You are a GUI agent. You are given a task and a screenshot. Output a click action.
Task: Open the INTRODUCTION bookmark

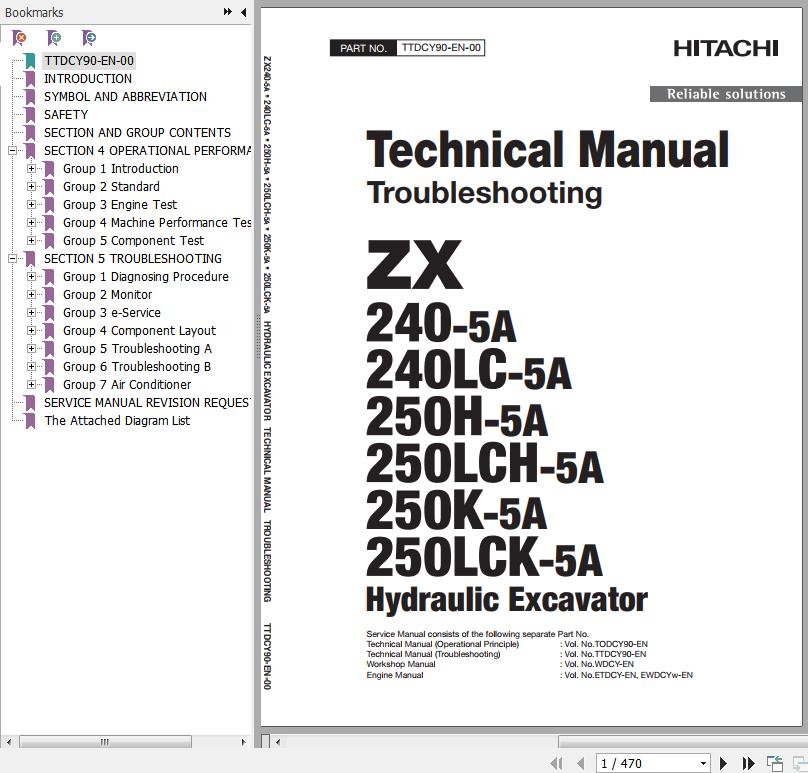(x=88, y=79)
